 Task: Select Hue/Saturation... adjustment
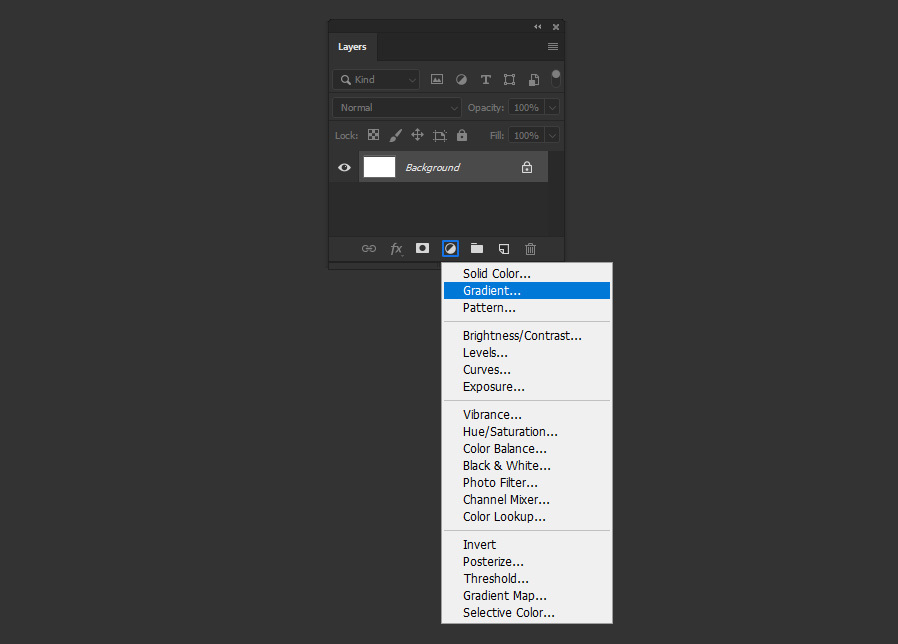pyautogui.click(x=527, y=432)
